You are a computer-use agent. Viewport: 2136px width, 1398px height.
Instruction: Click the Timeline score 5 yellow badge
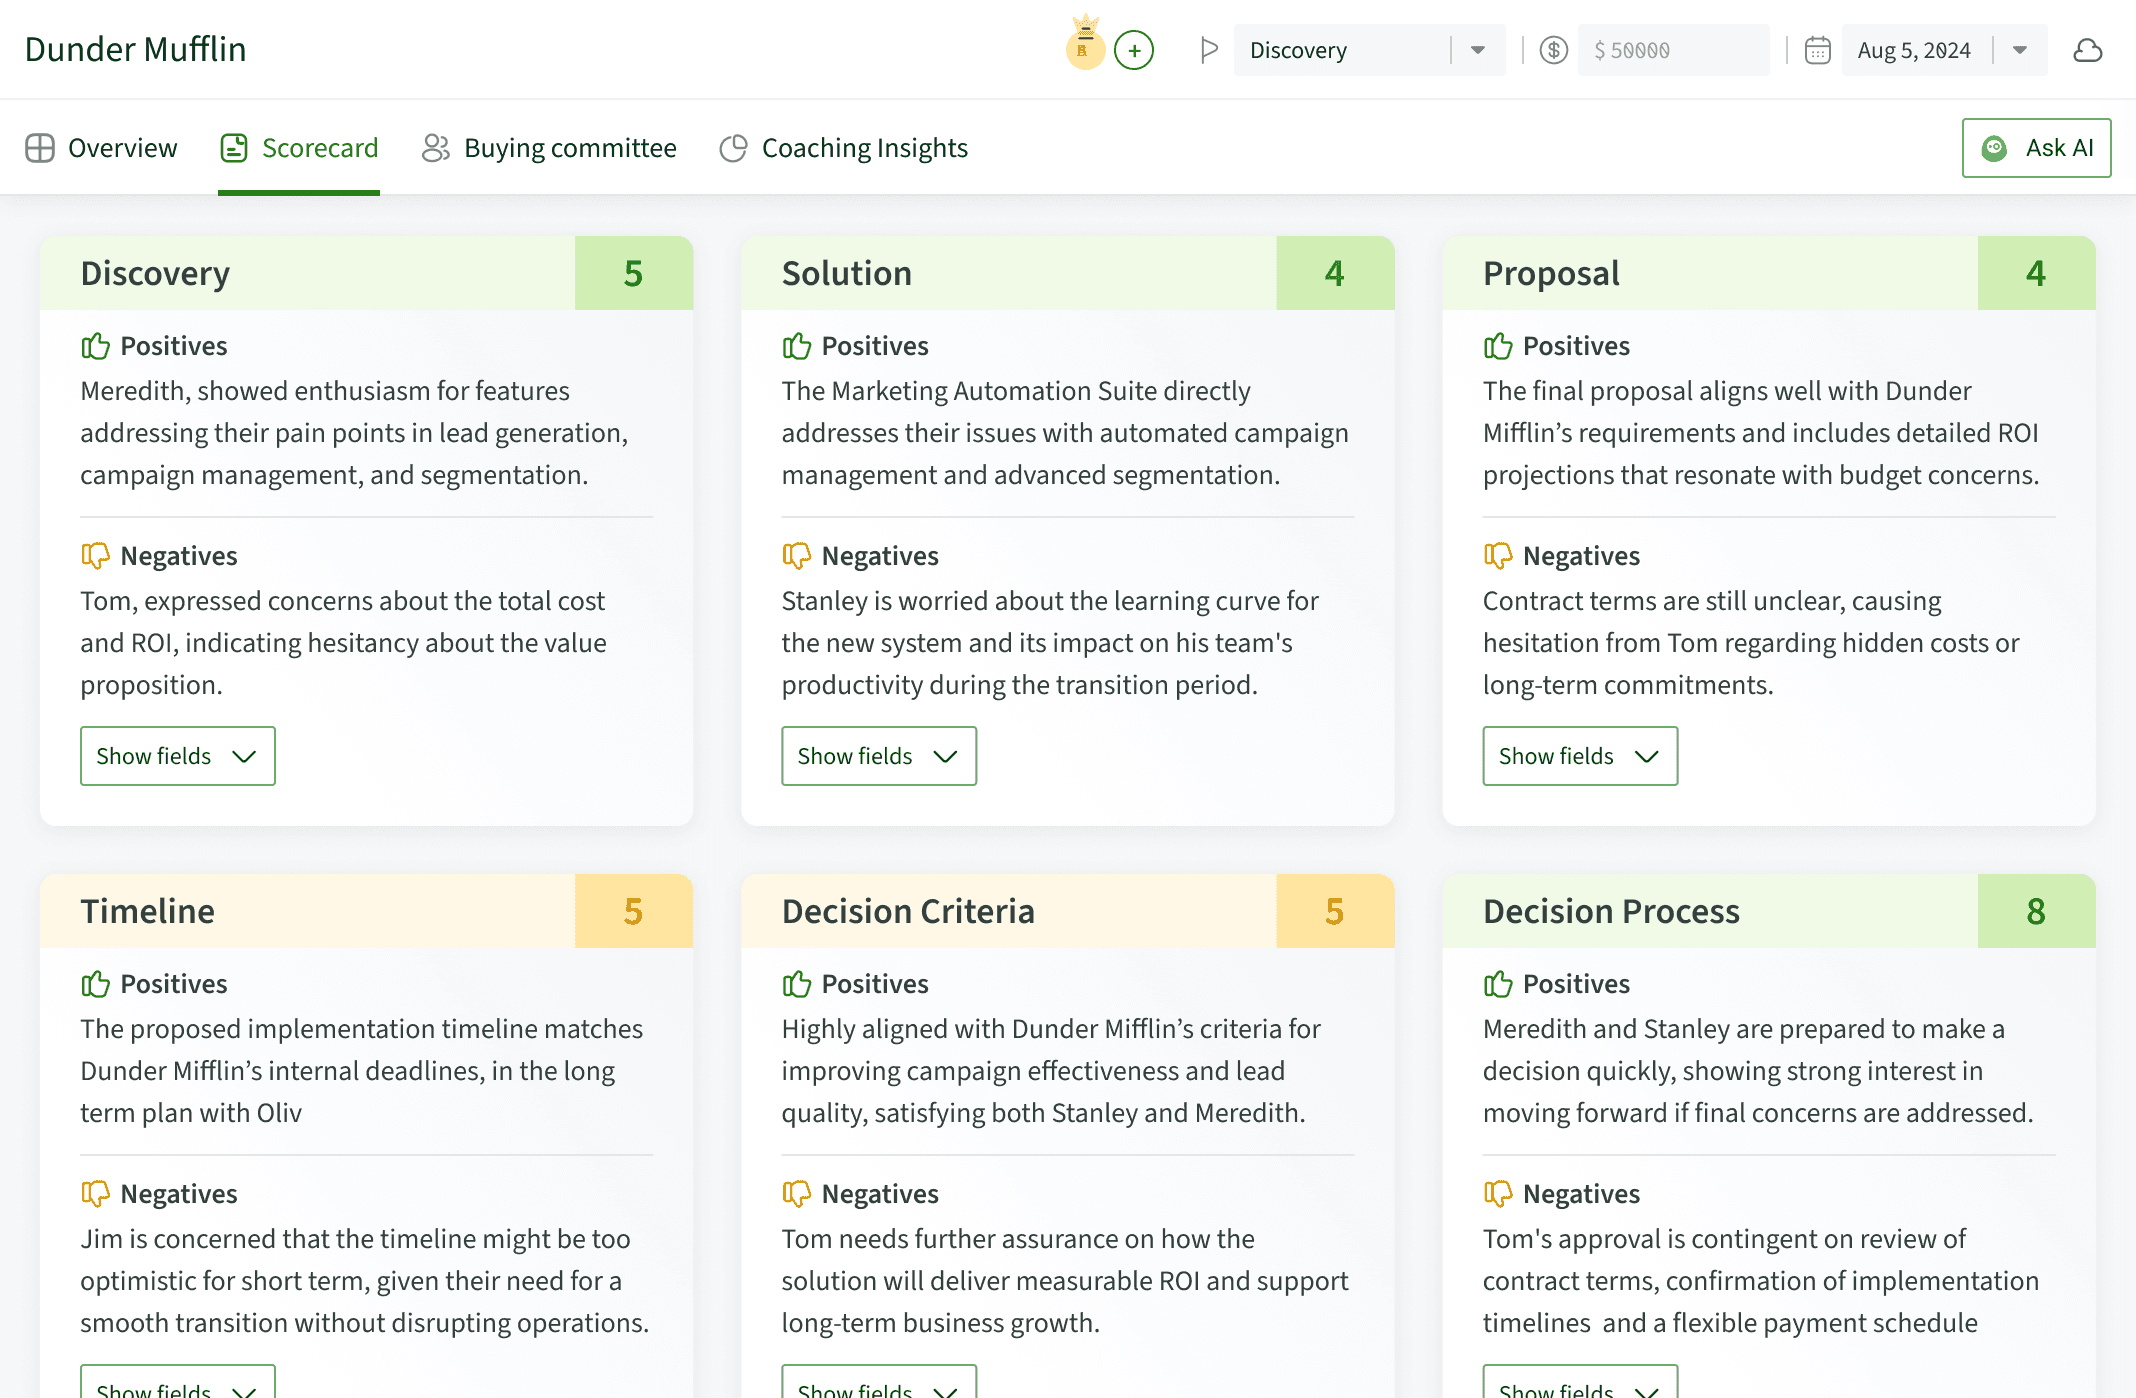(x=633, y=911)
